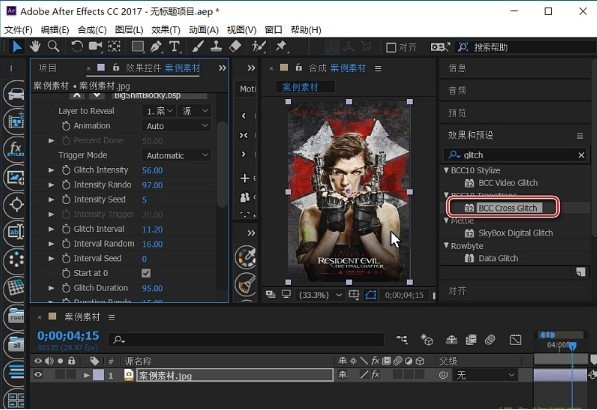Viewport: 597px width, 410px height.
Task: Select the SkyBox Digital Glitch effect
Action: [515, 233]
